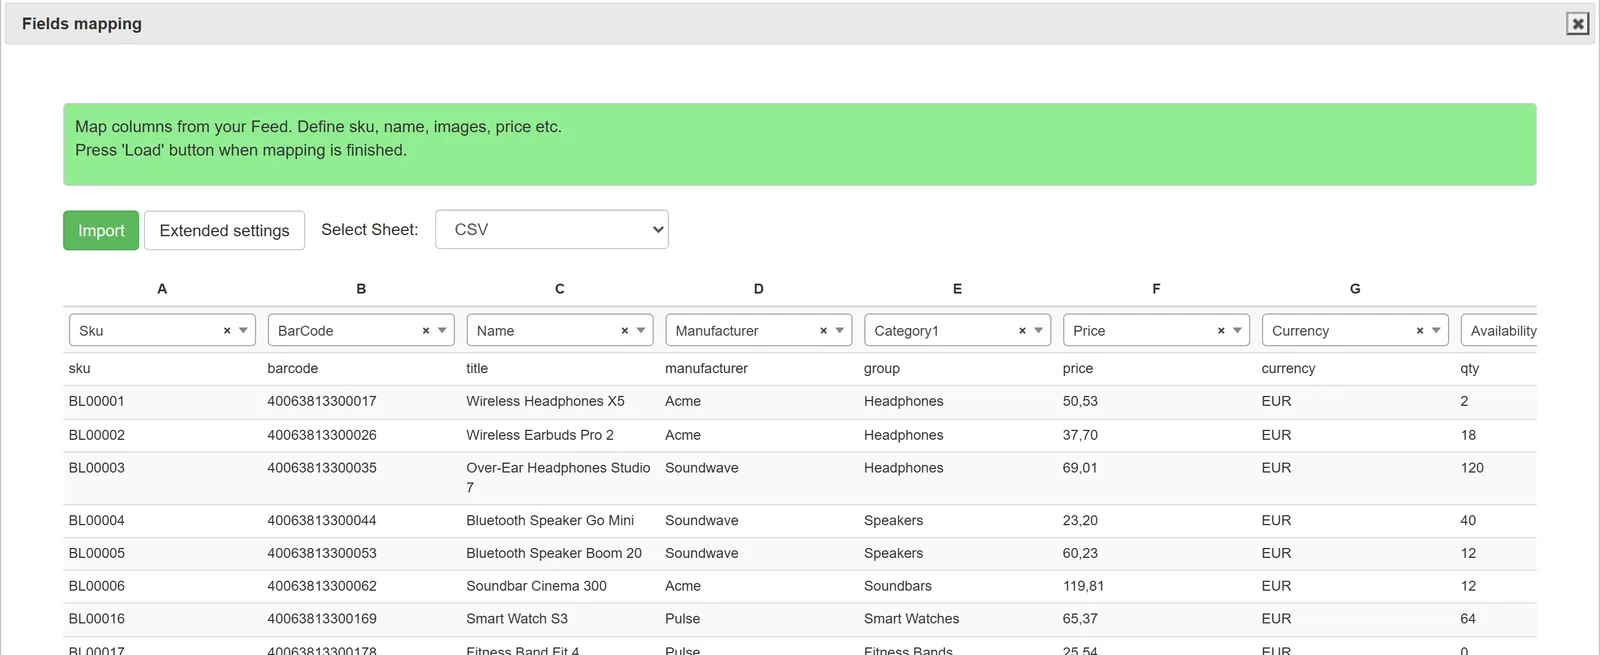The height and width of the screenshot is (655, 1600).
Task: Click column header A
Action: coord(162,288)
